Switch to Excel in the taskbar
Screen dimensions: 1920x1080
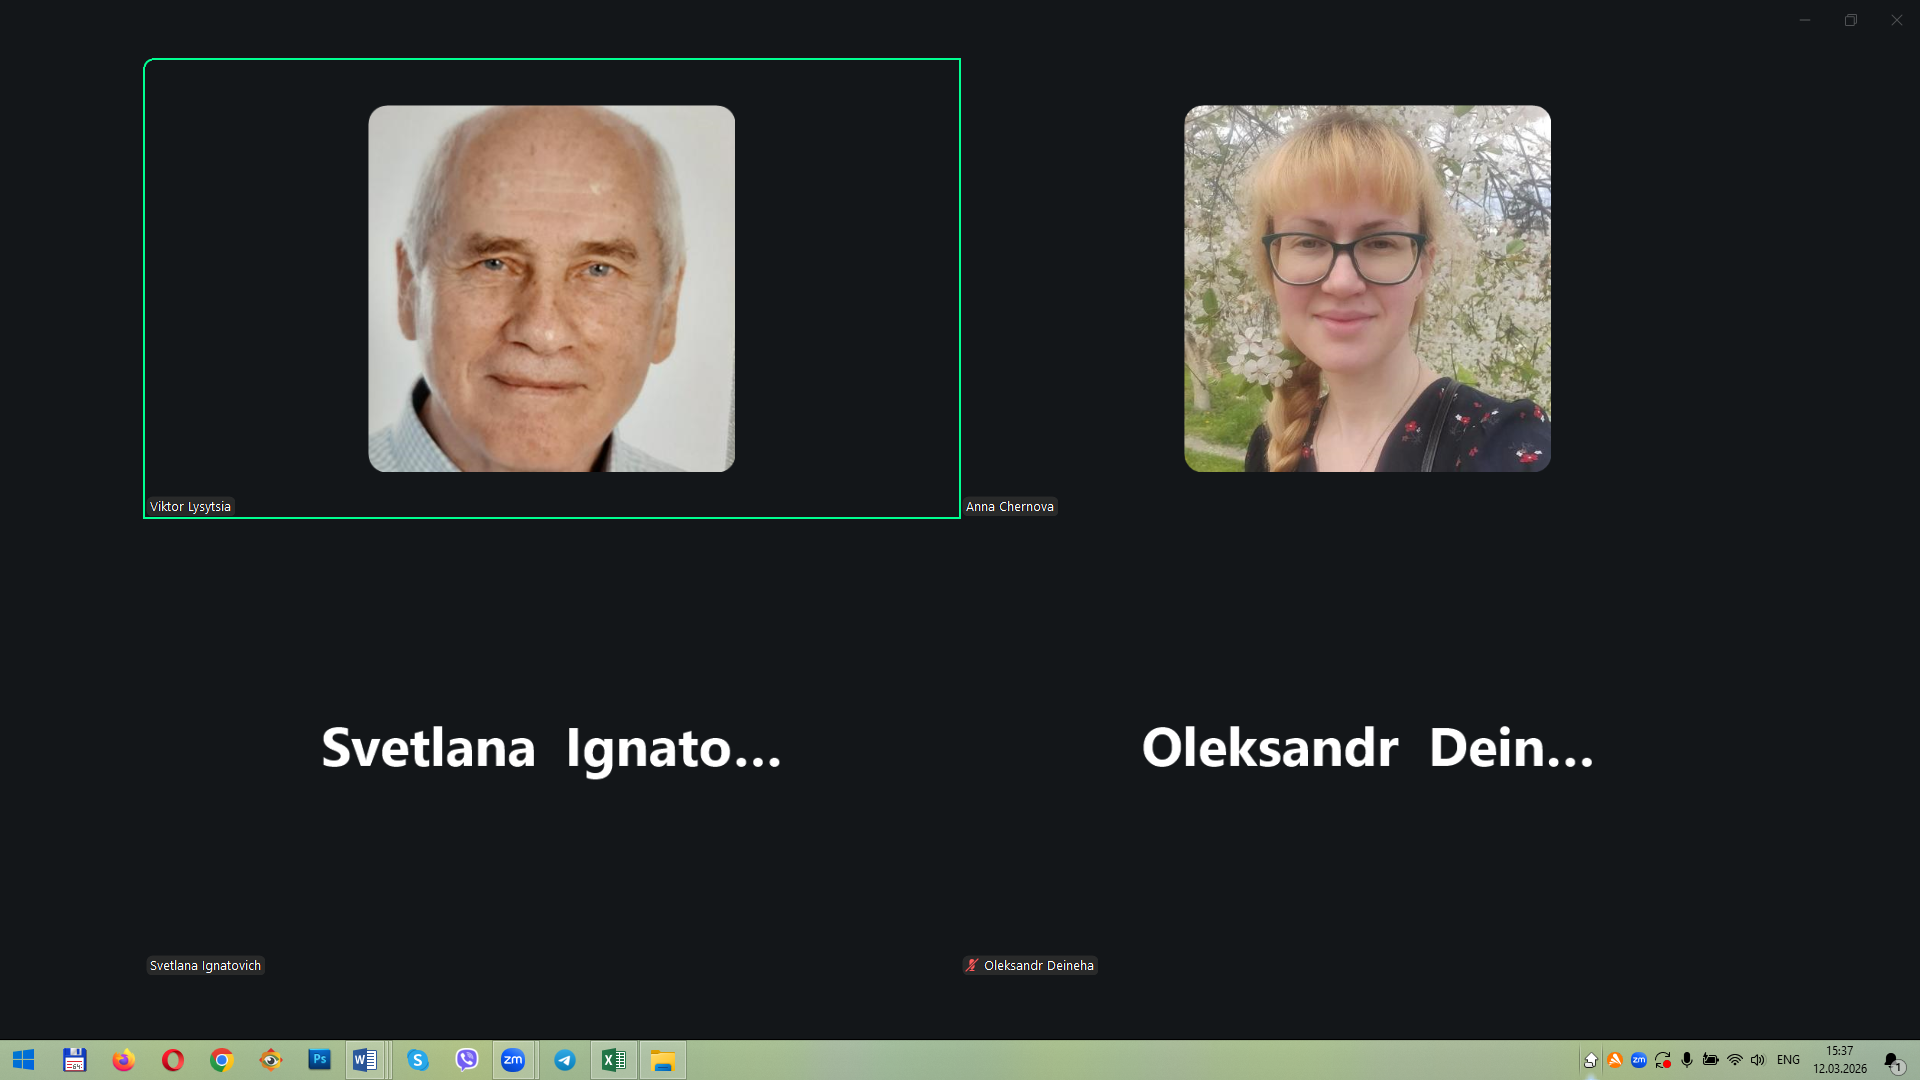point(613,1060)
